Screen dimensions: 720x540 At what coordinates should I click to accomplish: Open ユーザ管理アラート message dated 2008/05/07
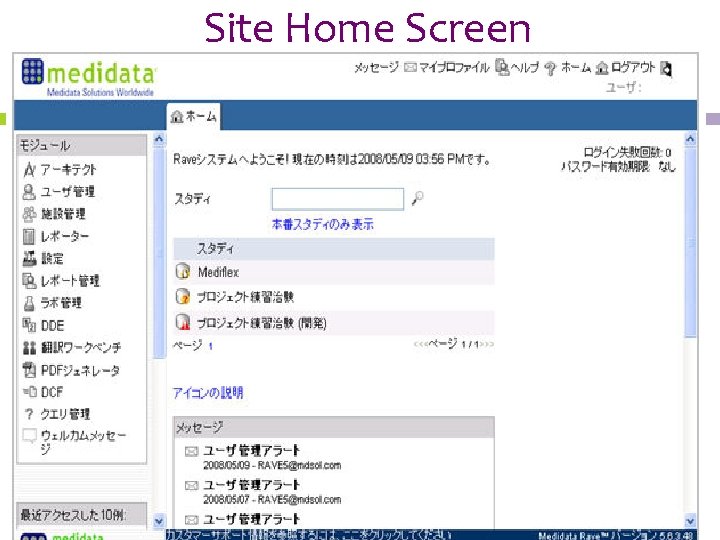coord(252,485)
